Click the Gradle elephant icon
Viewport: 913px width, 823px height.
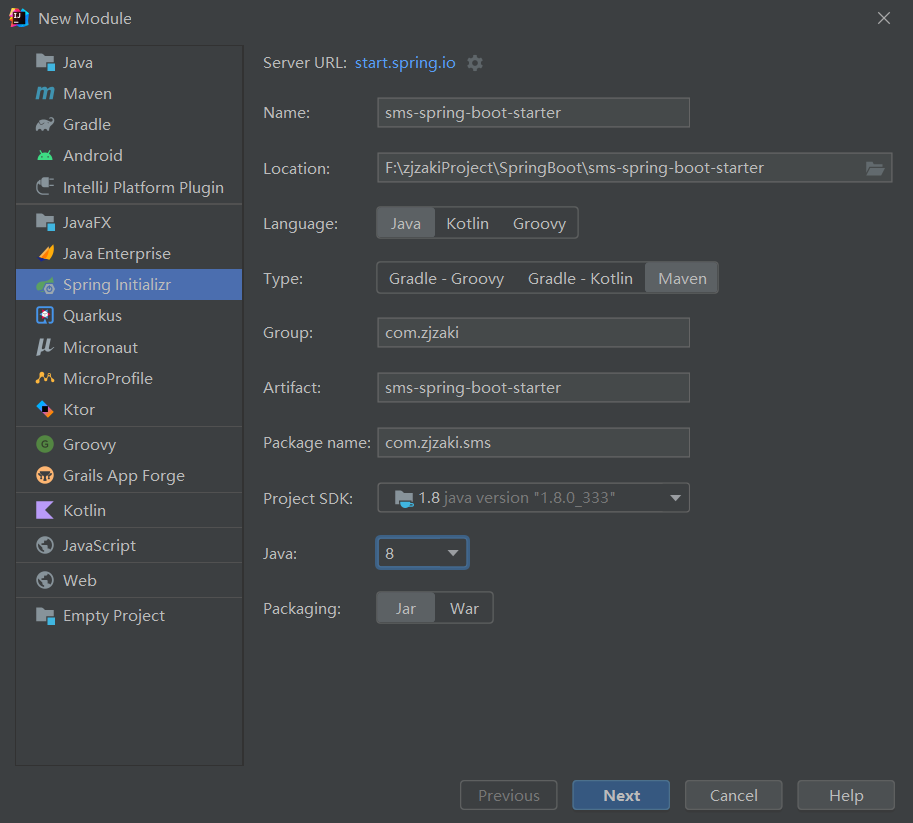point(45,125)
